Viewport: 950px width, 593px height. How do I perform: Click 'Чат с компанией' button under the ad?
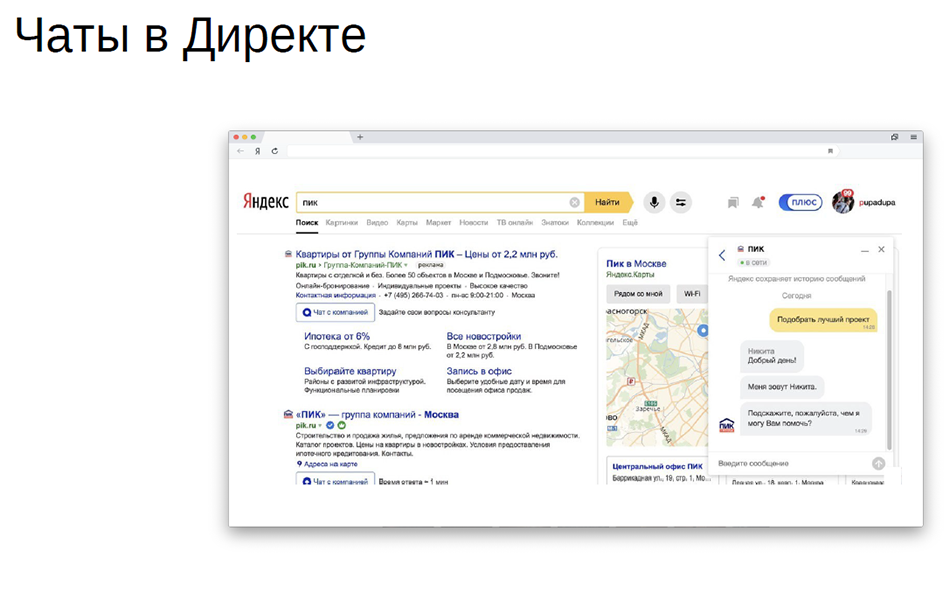[335, 313]
